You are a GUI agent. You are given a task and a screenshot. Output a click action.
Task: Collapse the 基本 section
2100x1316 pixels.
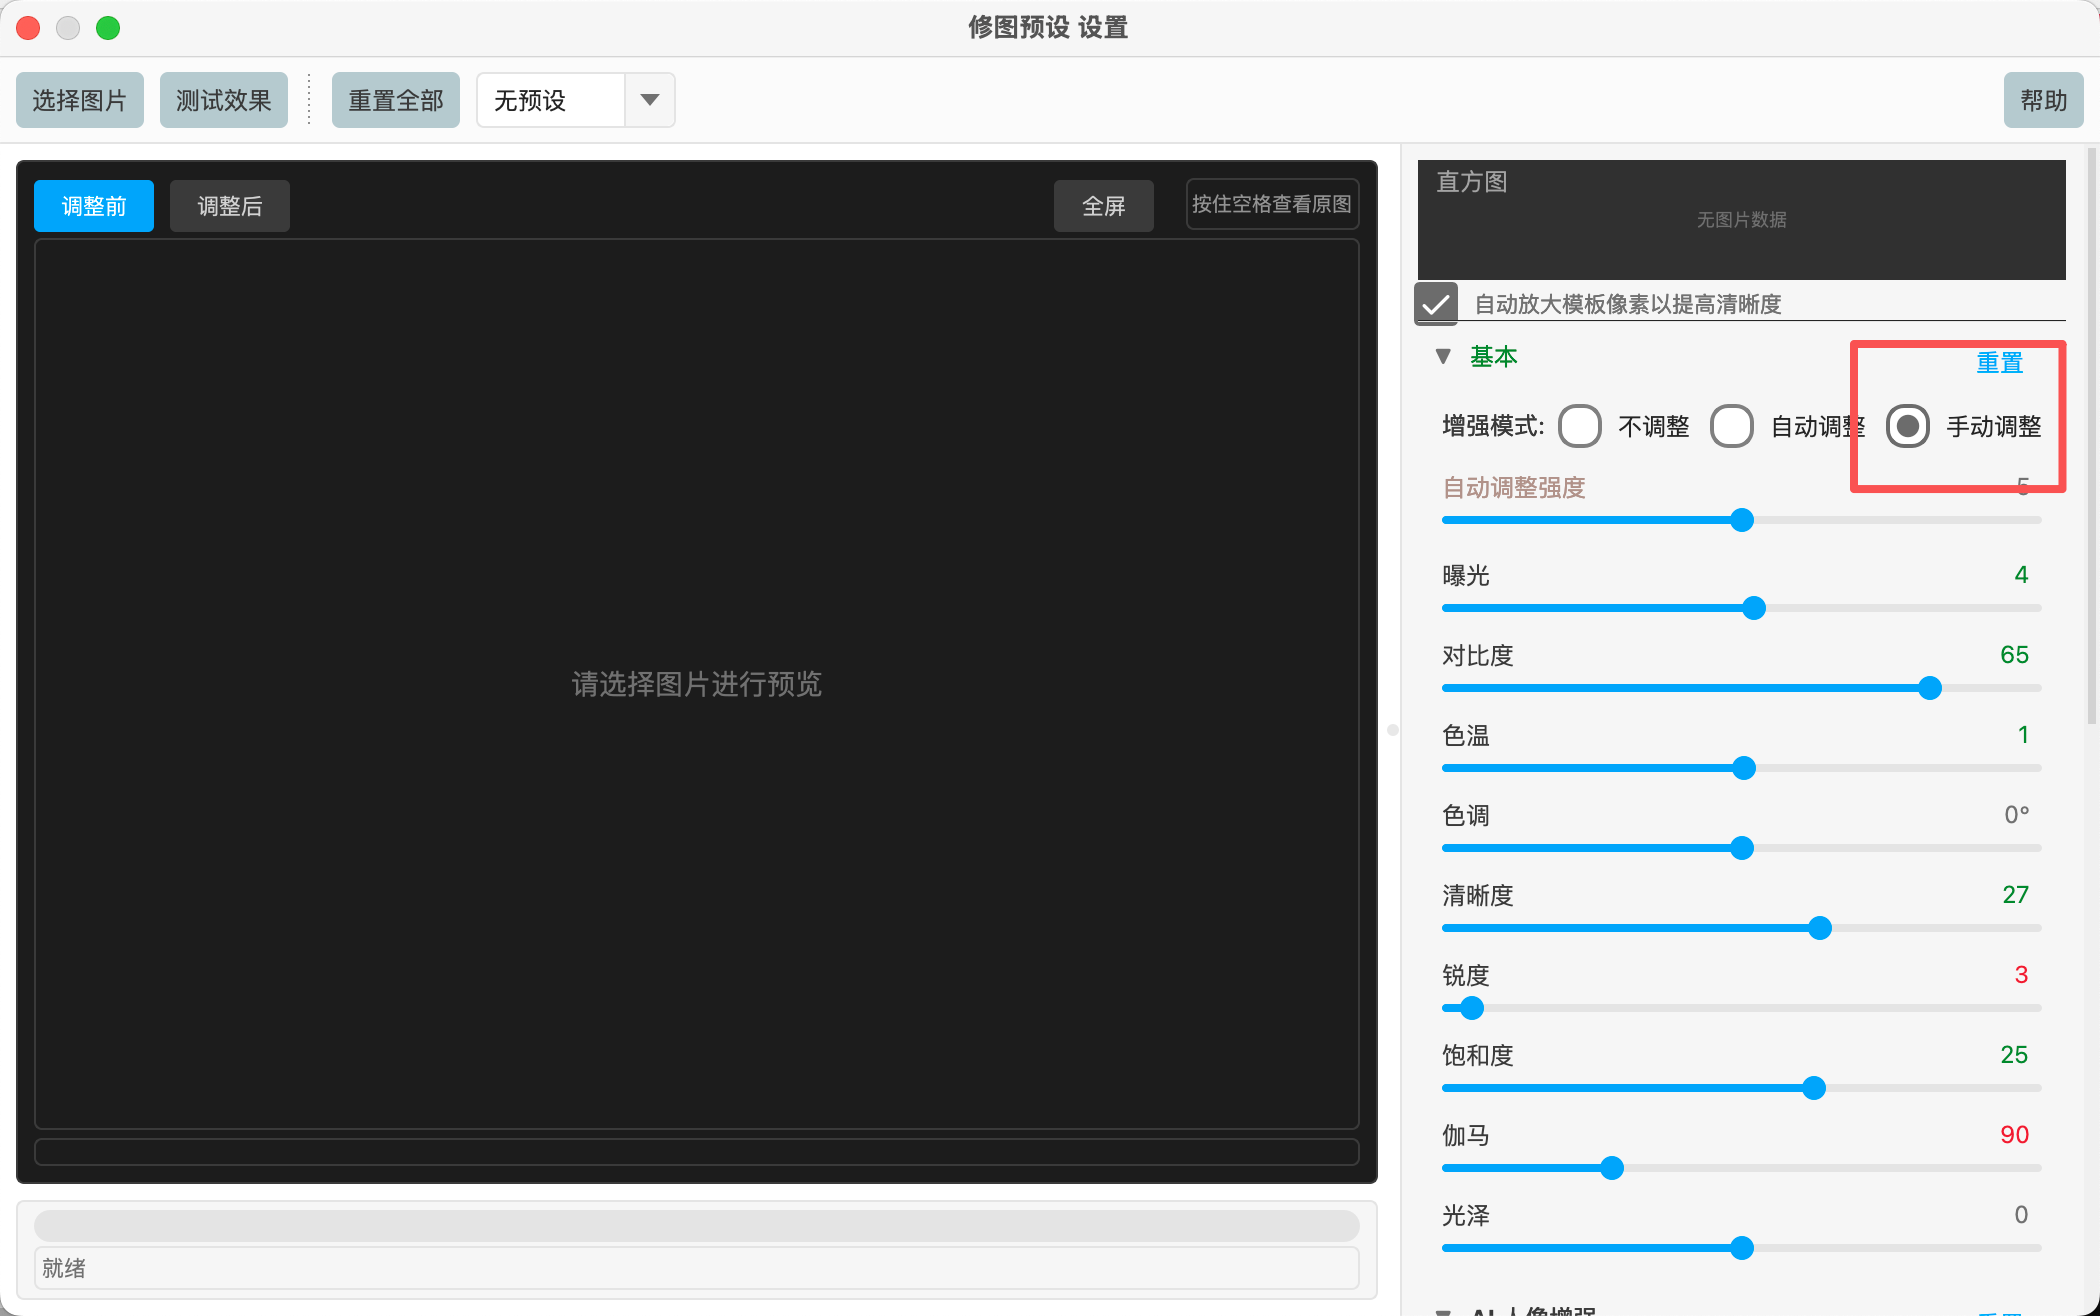tap(1443, 356)
